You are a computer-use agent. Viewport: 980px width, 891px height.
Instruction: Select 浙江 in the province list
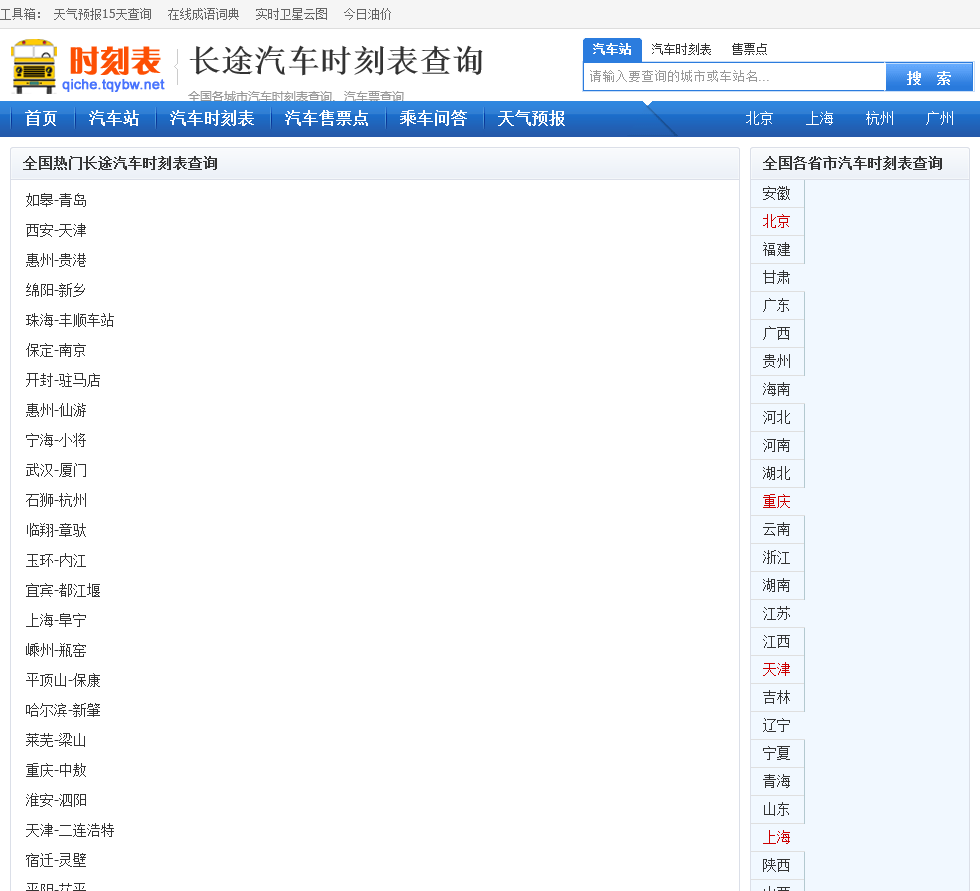776,558
